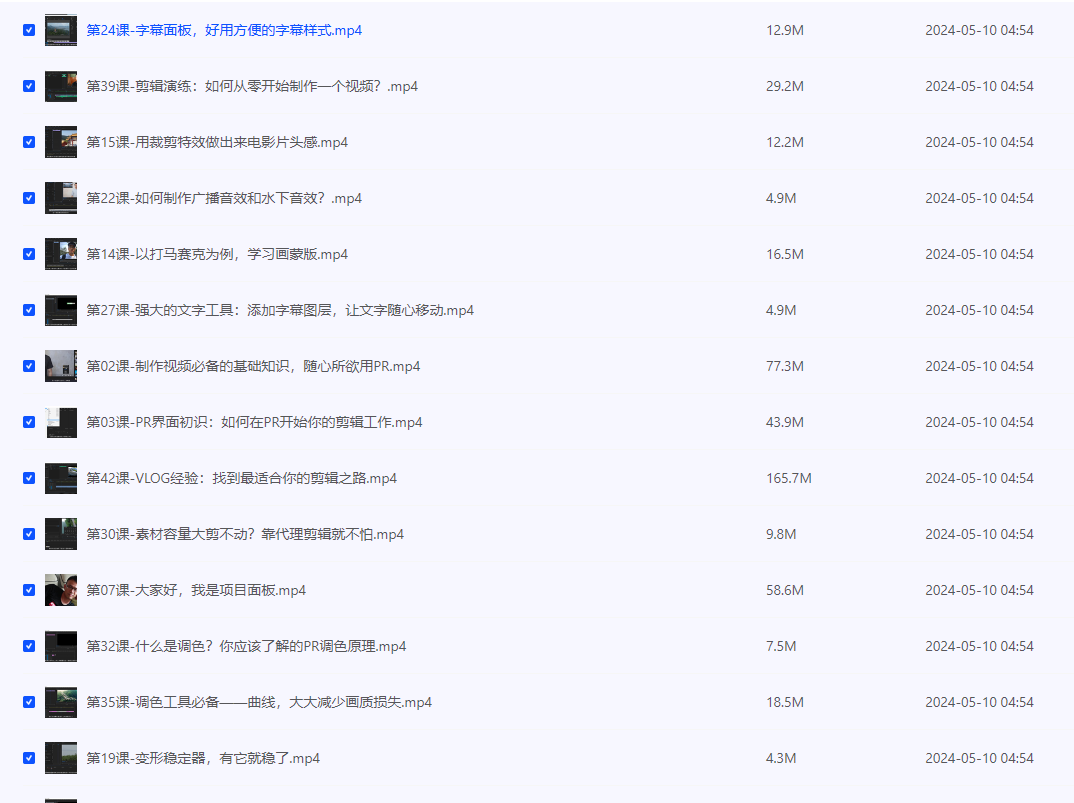Select the thumbnail for 第07课 项目面板 video
Screen dimensions: 1074x803
pos(60,590)
